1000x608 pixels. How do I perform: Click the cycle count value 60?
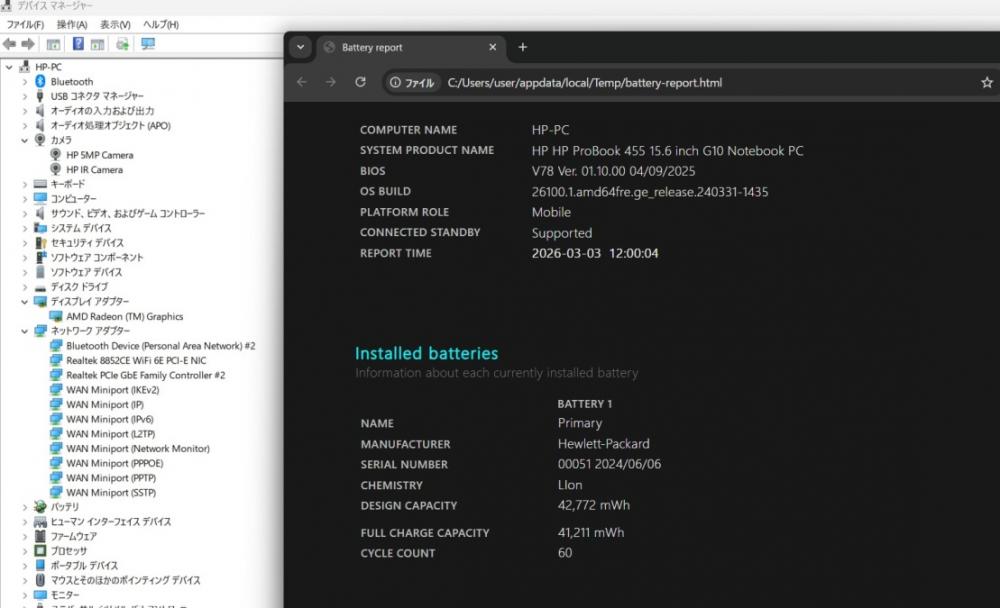point(564,553)
